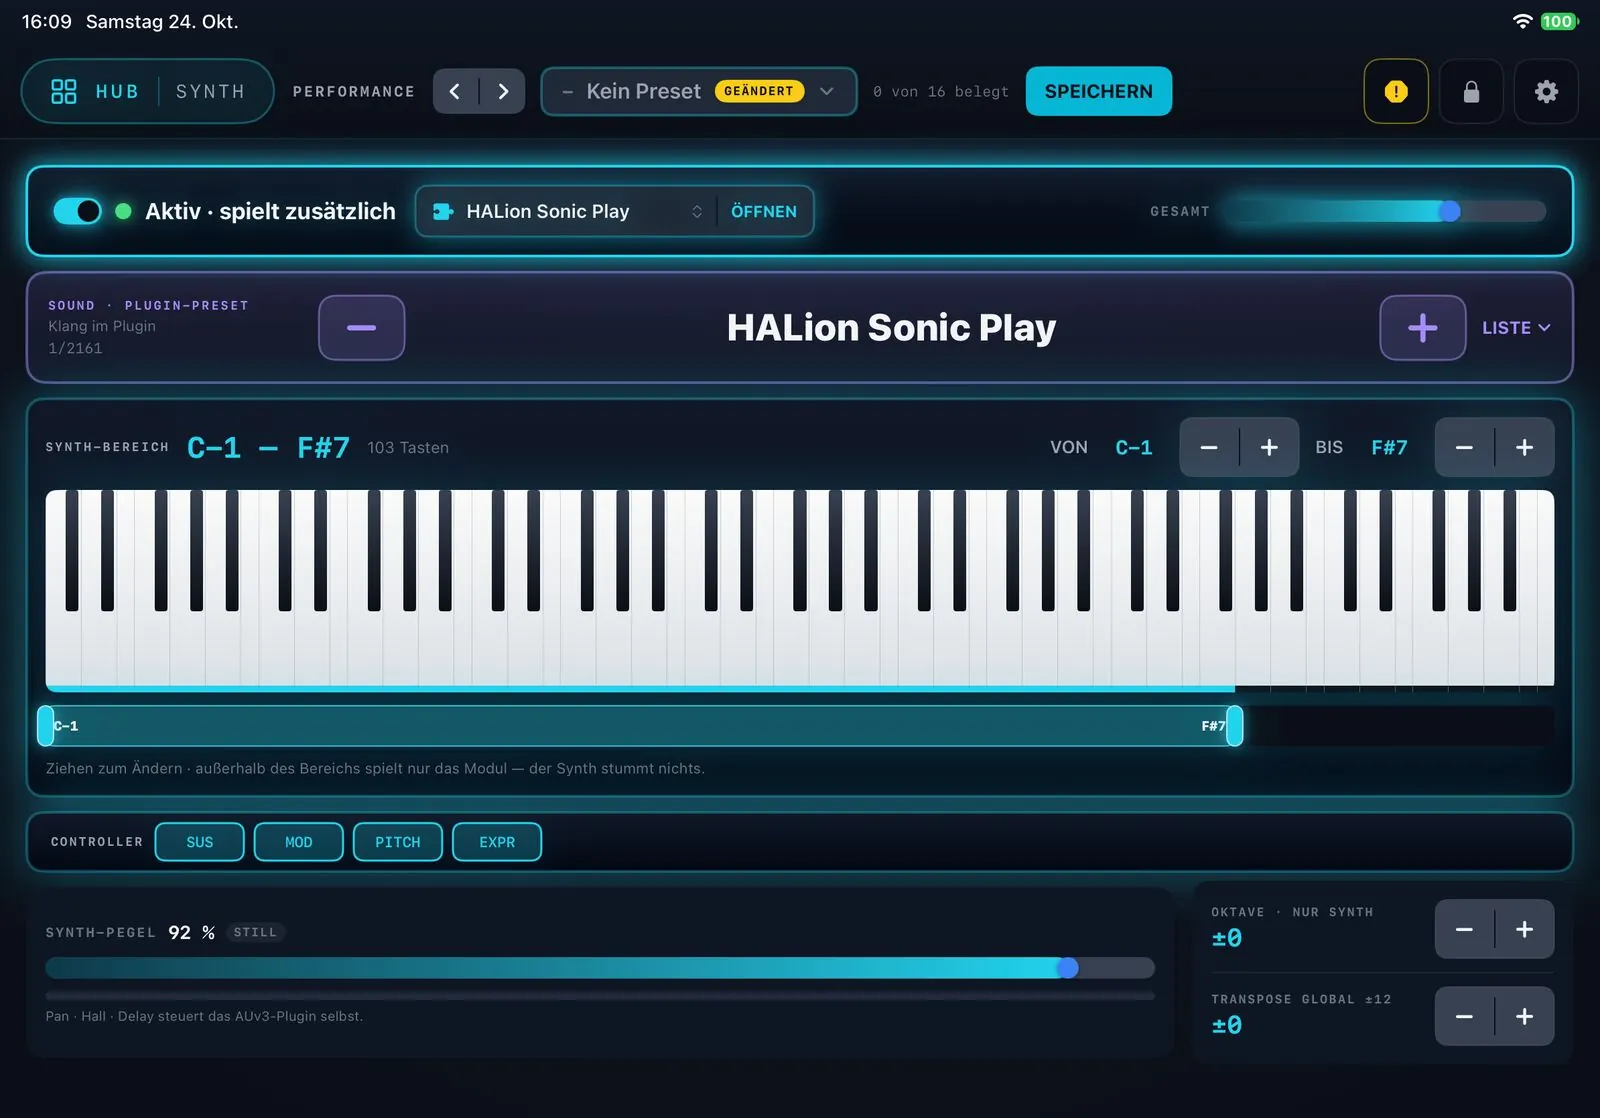Toggle the SUS controller
The height and width of the screenshot is (1118, 1600).
click(x=200, y=842)
